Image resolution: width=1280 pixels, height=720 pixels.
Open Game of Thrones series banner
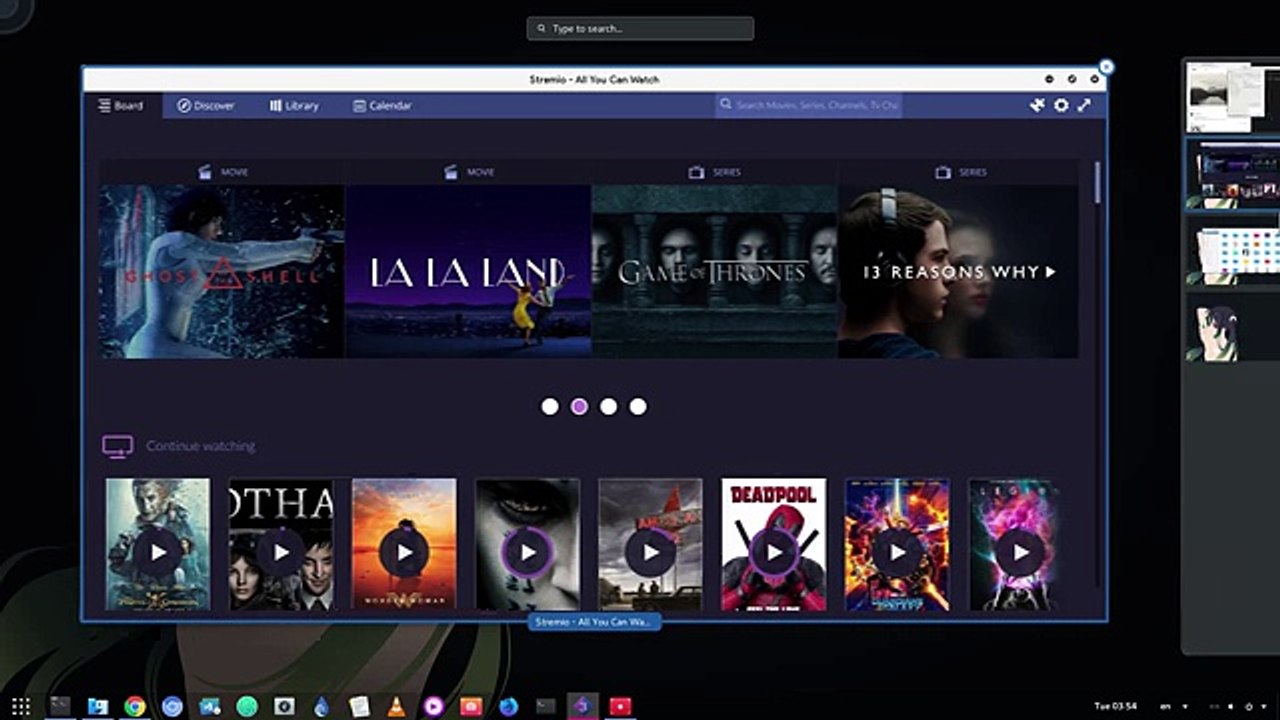click(x=714, y=271)
